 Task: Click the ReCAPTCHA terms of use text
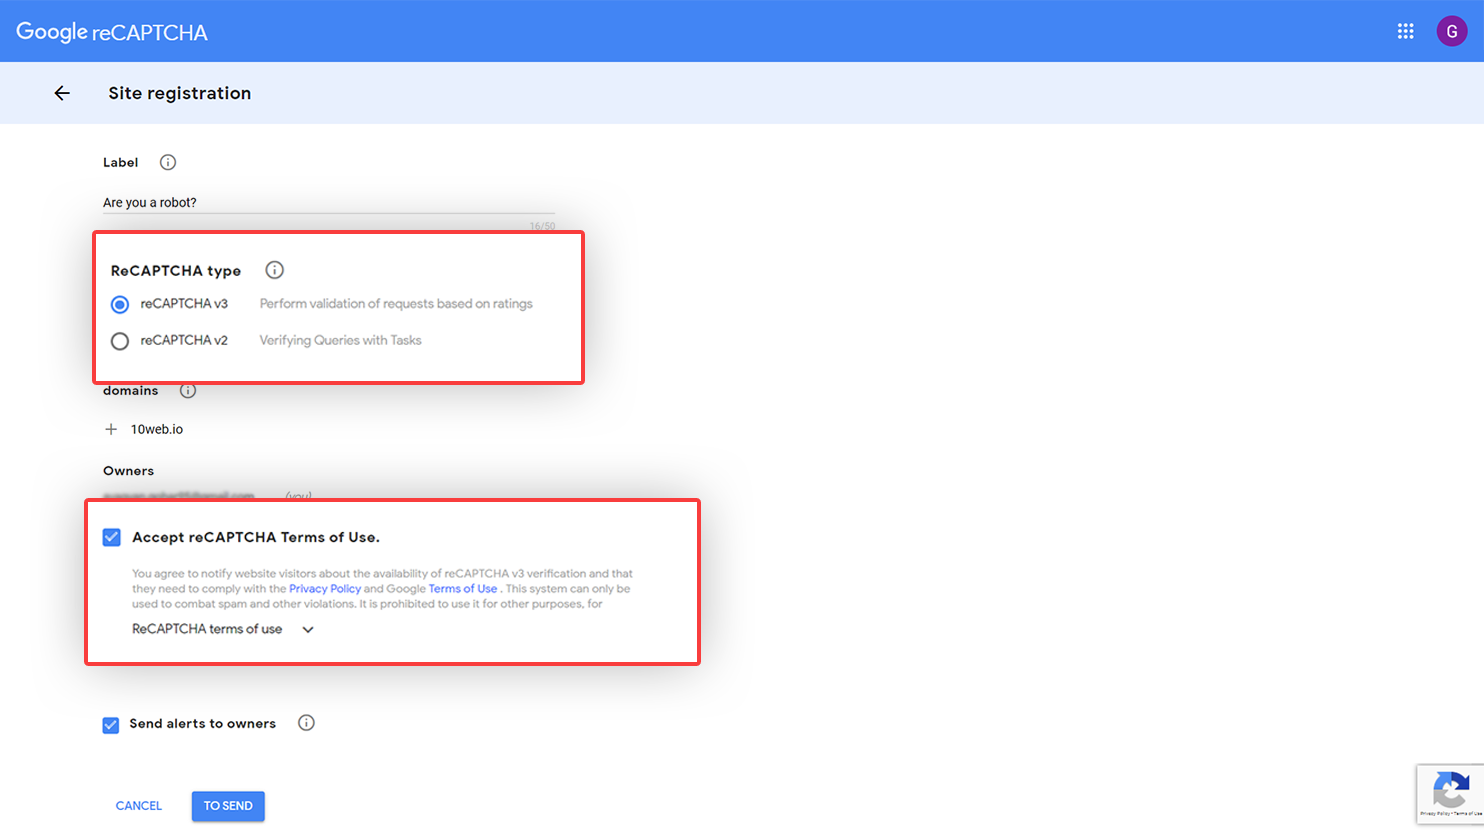(x=207, y=629)
